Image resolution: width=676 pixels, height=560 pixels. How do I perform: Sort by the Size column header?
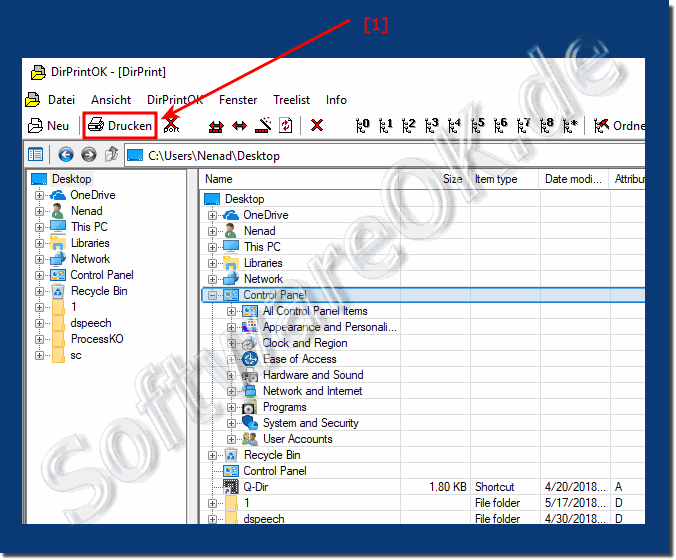pyautogui.click(x=434, y=179)
